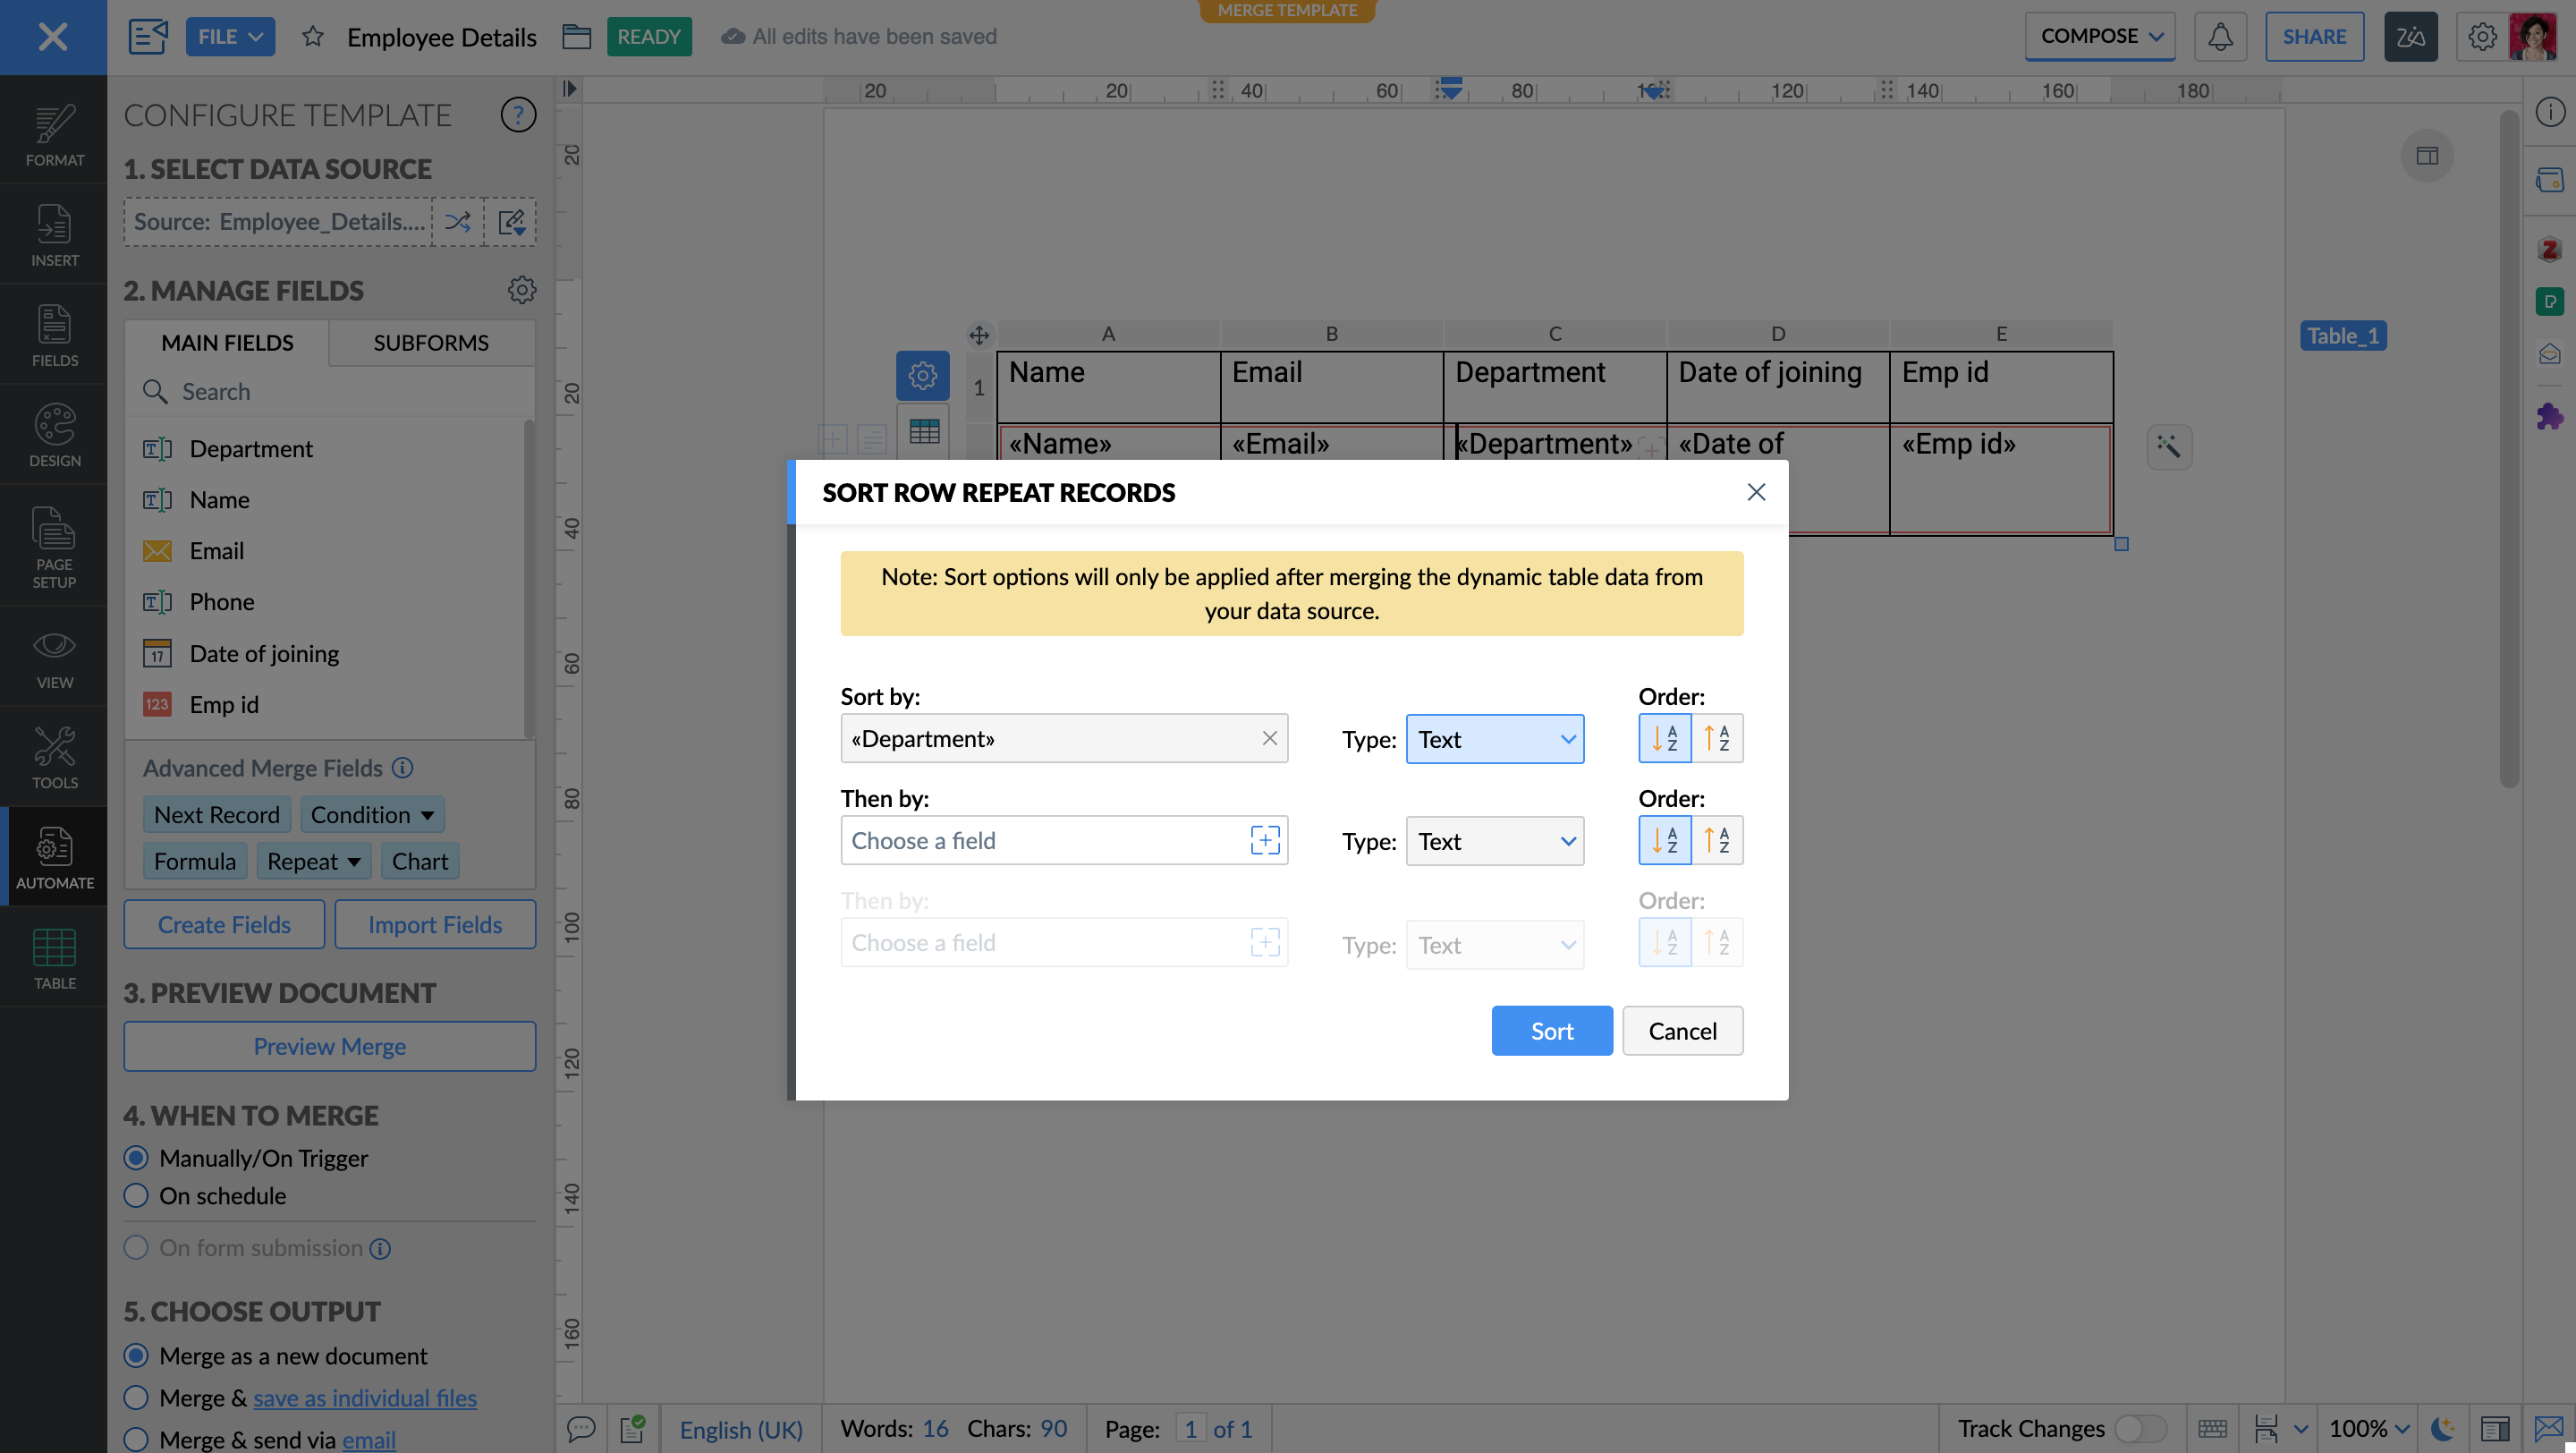Open the View sidebar panel
Screen dimensions: 2576x1453
click(x=54, y=657)
